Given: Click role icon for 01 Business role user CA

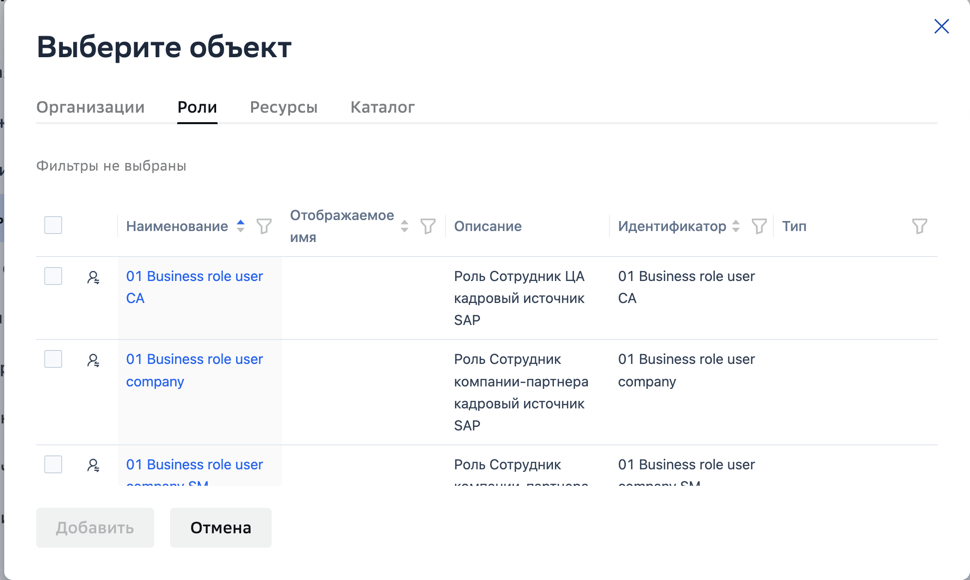Looking at the screenshot, I should [93, 278].
